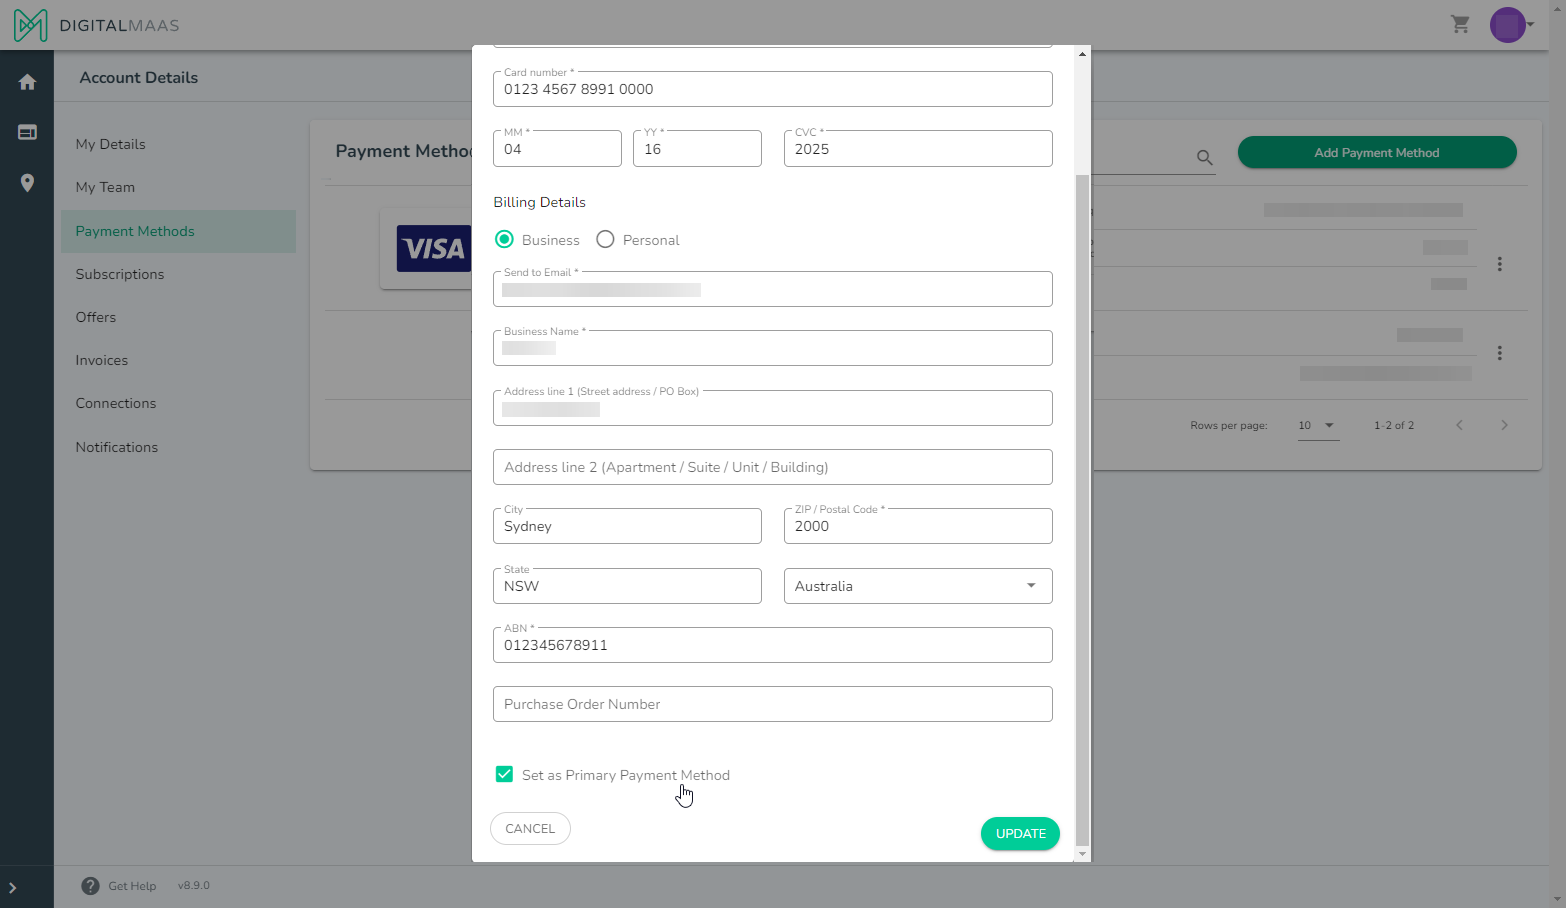Viewport: 1566px width, 908px height.
Task: Open the purple user avatar menu
Action: pos(1507,25)
